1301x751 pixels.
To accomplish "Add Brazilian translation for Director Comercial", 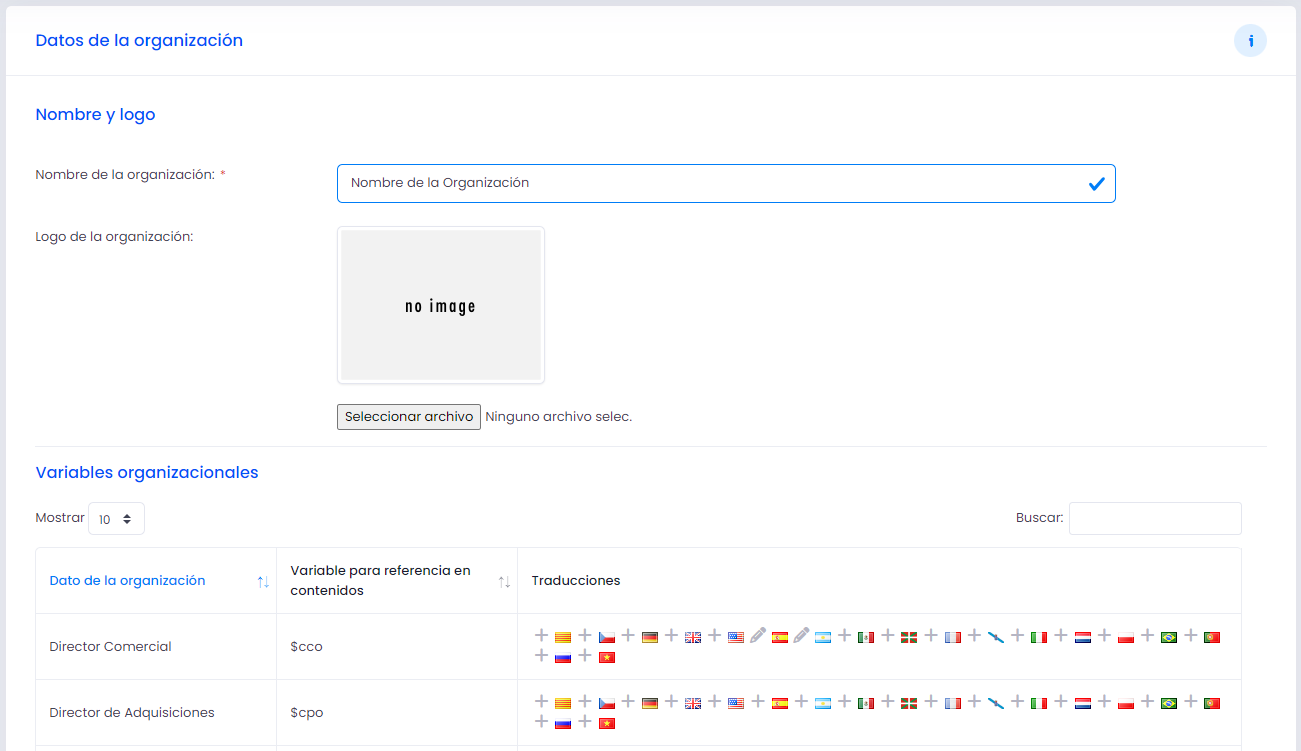I will tap(1147, 636).
